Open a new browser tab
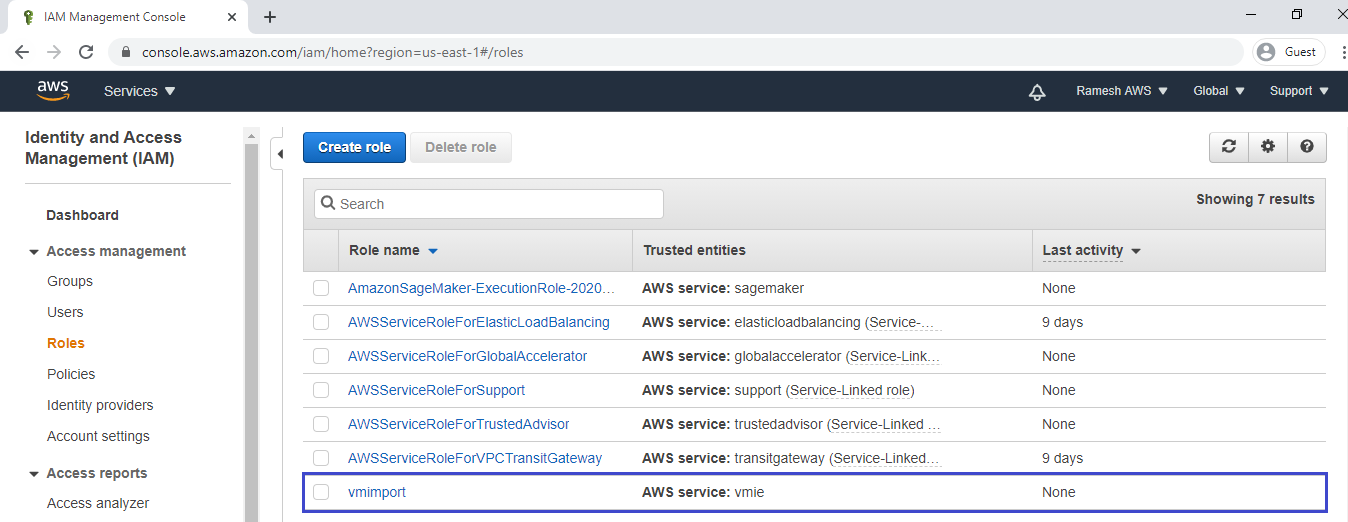Screen dimensions: 1348x522 click(270, 17)
